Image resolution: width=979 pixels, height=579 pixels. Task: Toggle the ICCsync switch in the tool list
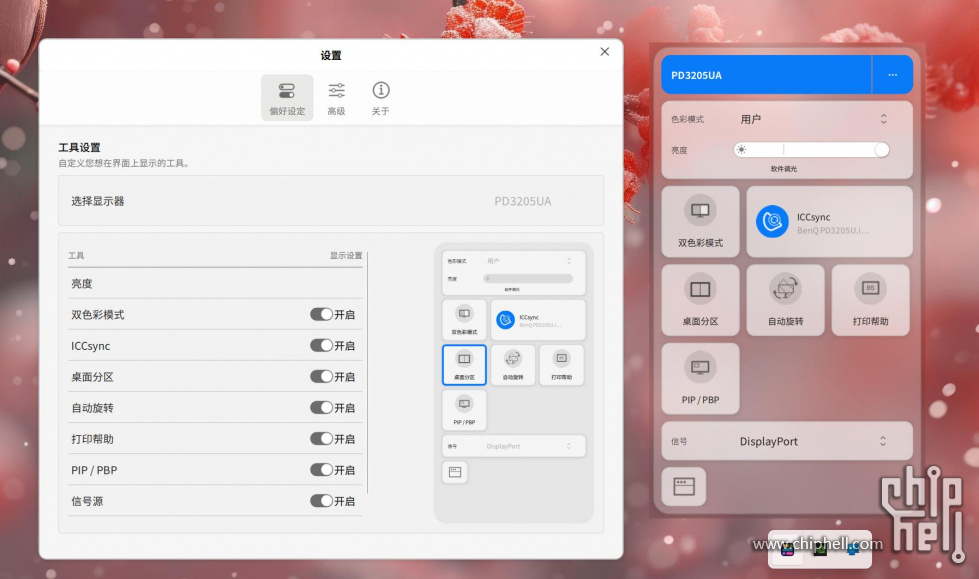[x=322, y=345]
